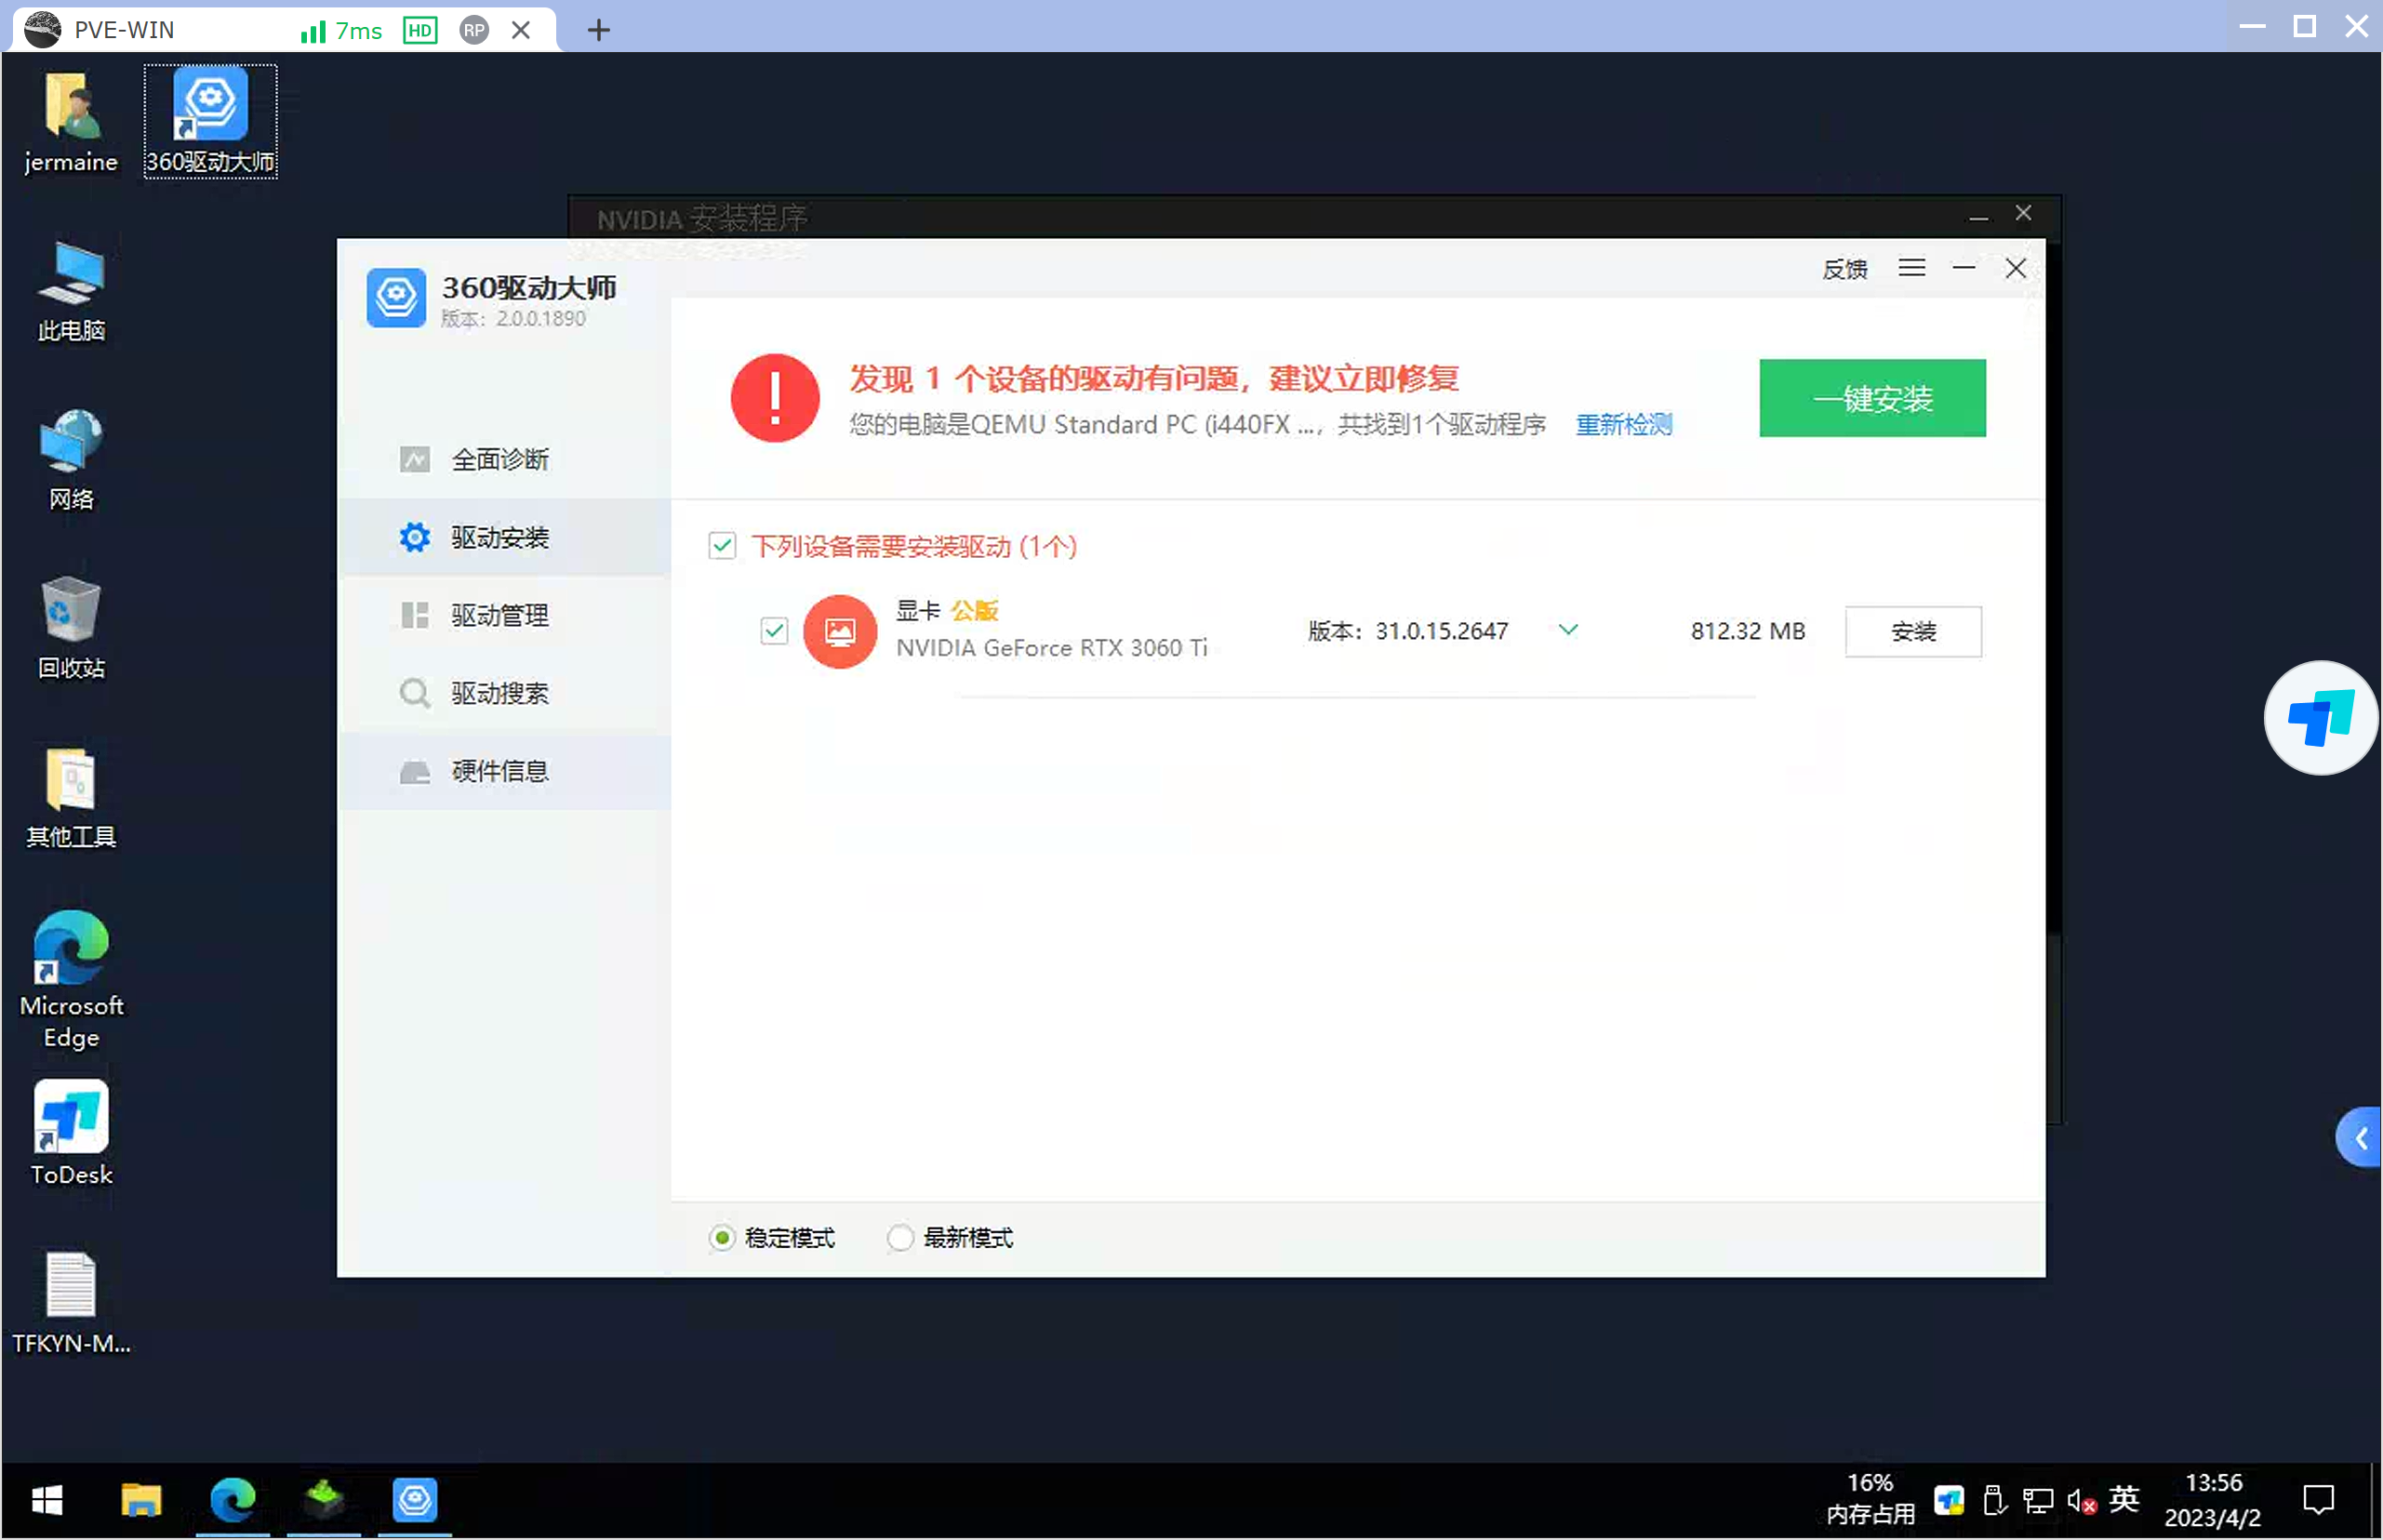2383x1540 pixels.
Task: Open the 此电脑 desktop icon
Action: point(70,292)
